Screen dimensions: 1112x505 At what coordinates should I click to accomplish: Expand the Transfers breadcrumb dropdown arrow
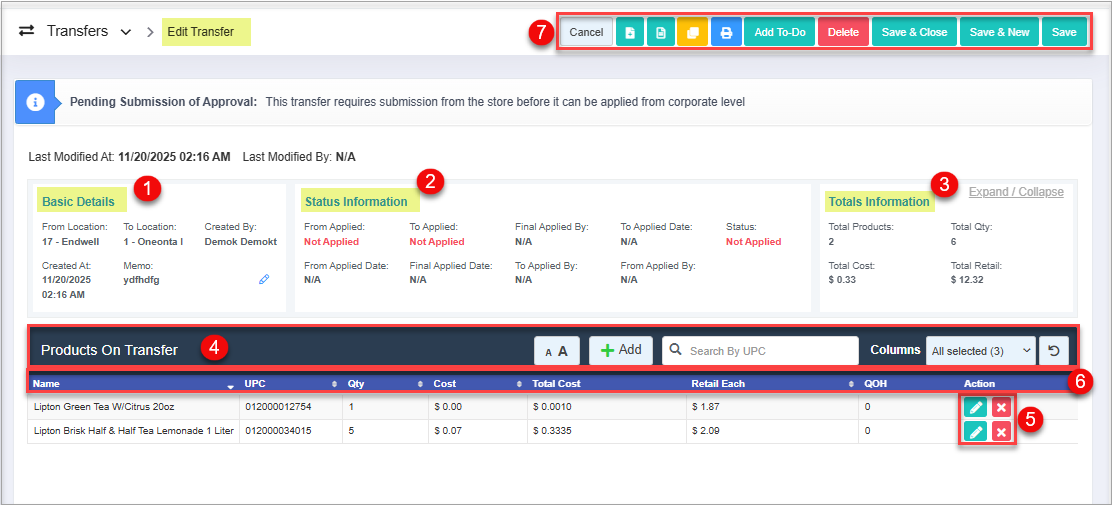(x=126, y=32)
